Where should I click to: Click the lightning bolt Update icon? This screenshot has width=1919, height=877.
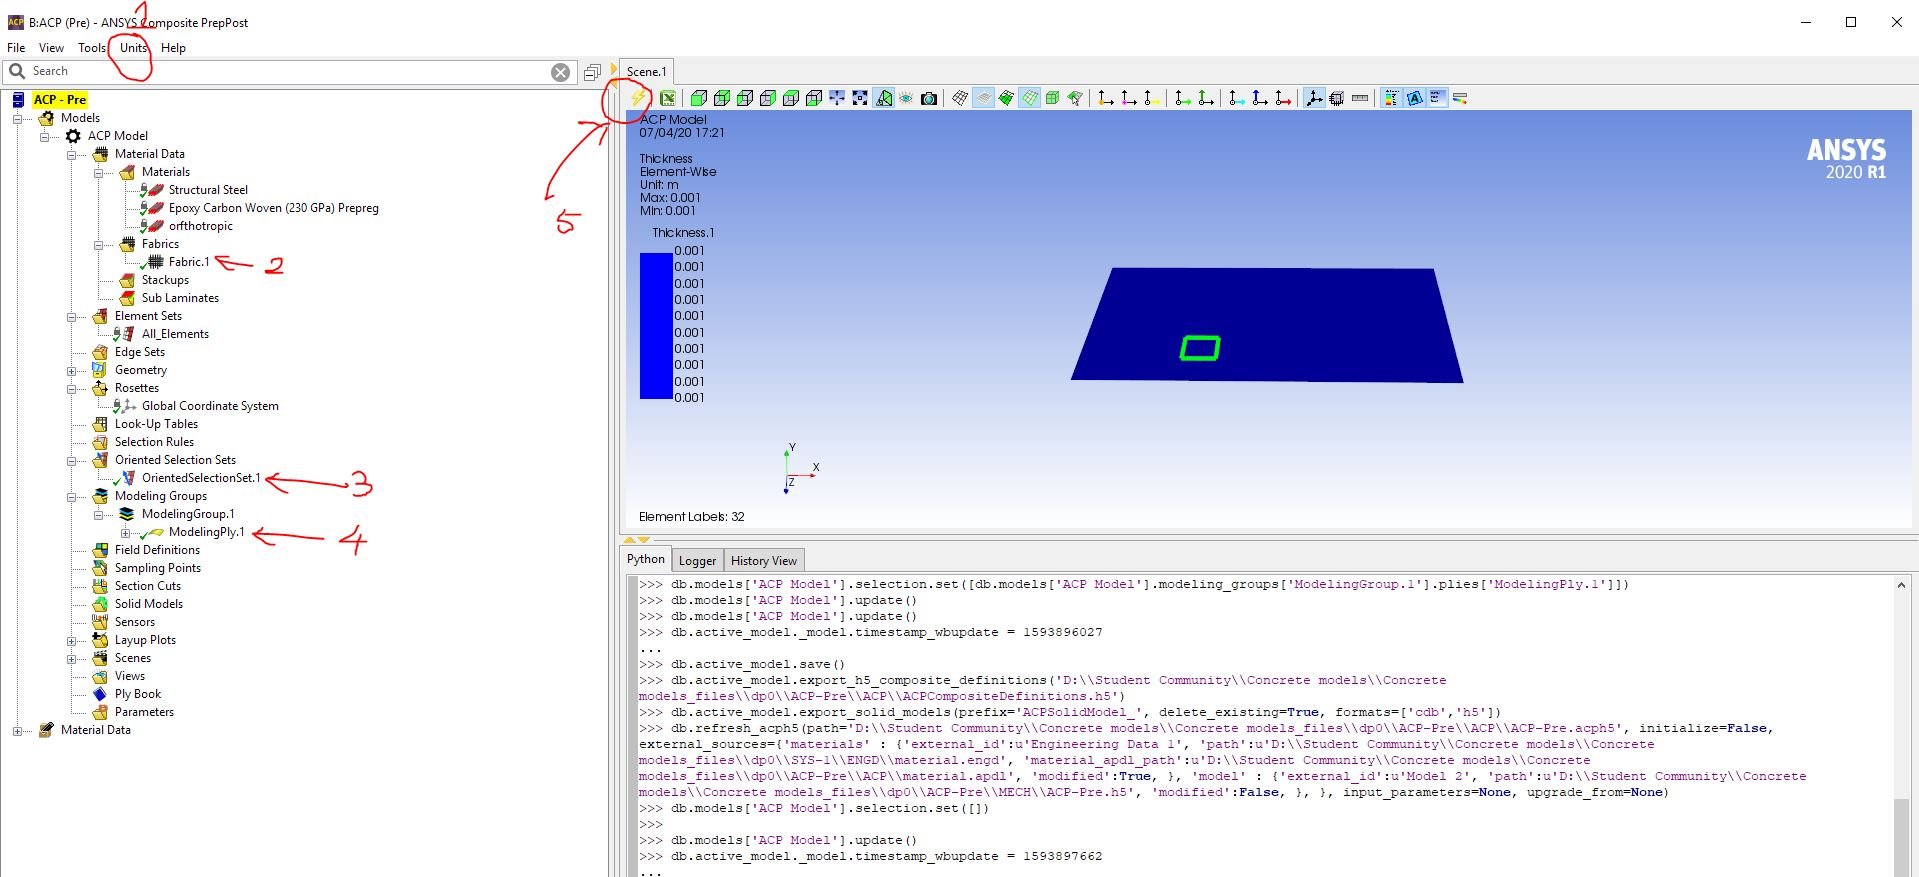(x=638, y=98)
